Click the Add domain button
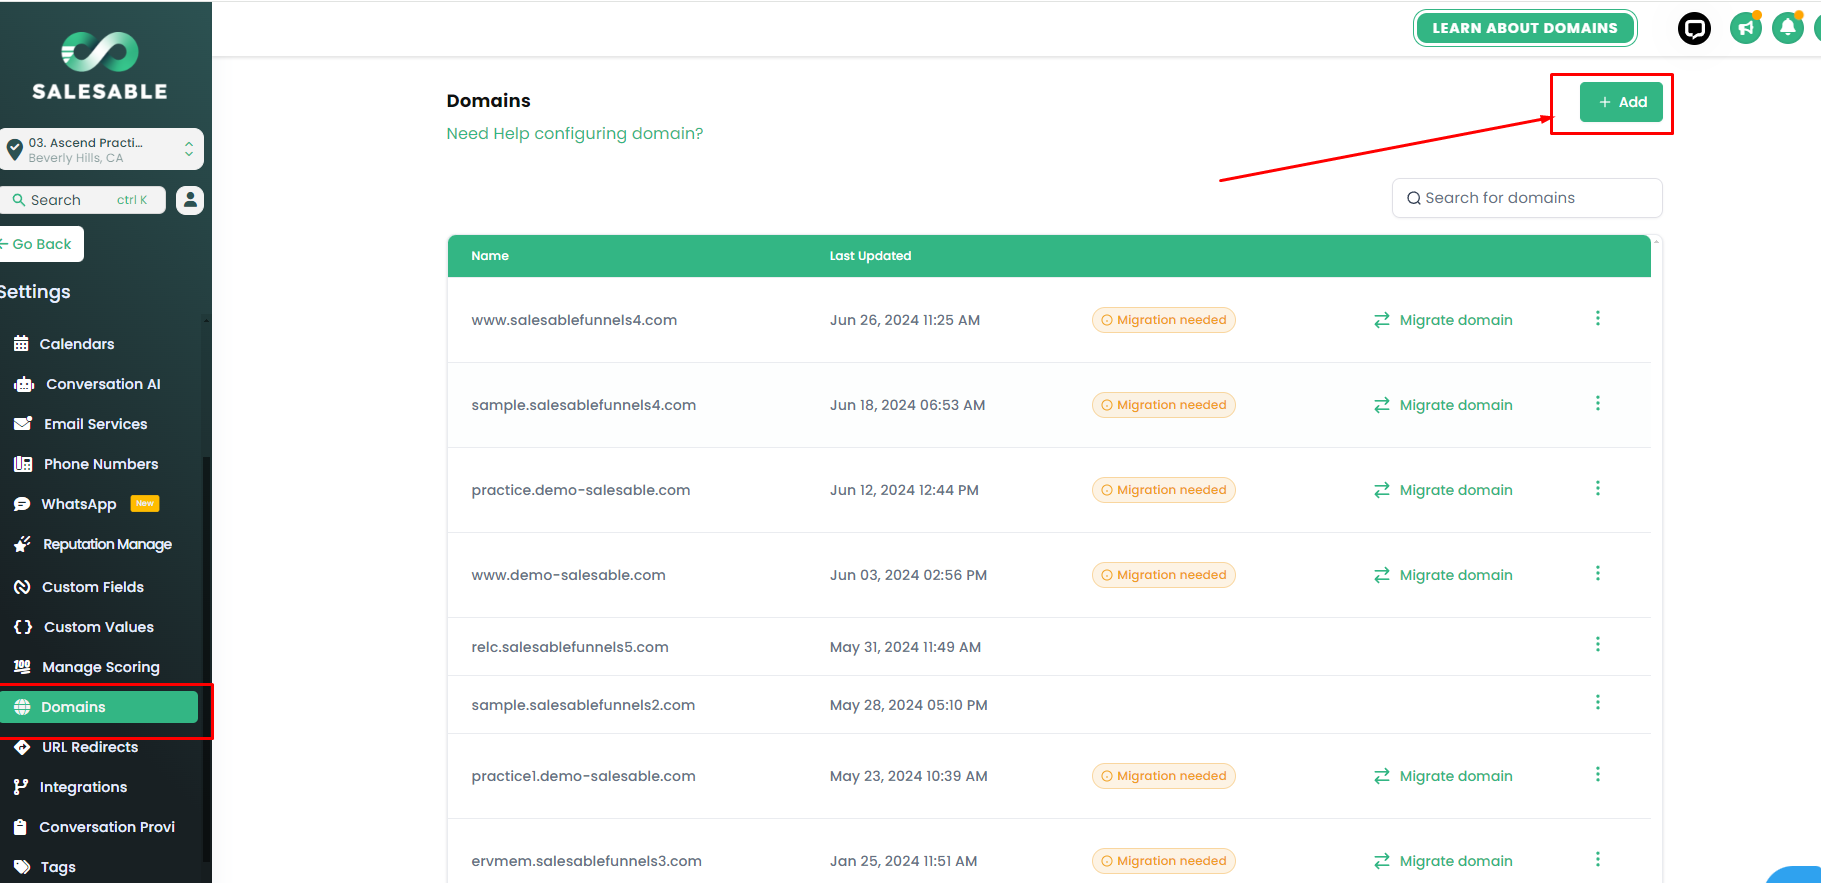 tap(1621, 102)
